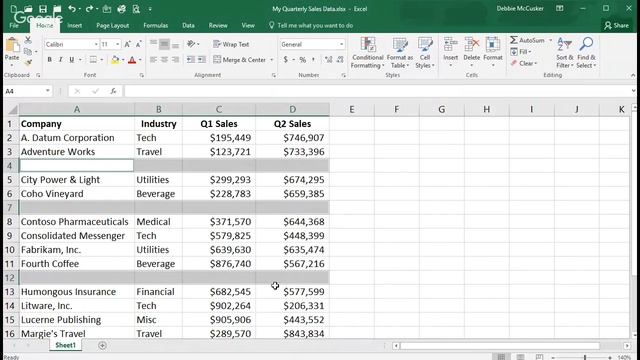Add a new sheet with plus

click(102, 346)
